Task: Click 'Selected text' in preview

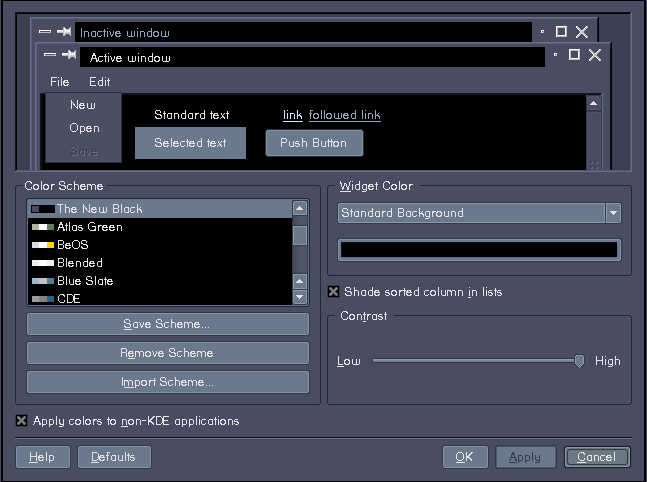Action: tap(190, 143)
